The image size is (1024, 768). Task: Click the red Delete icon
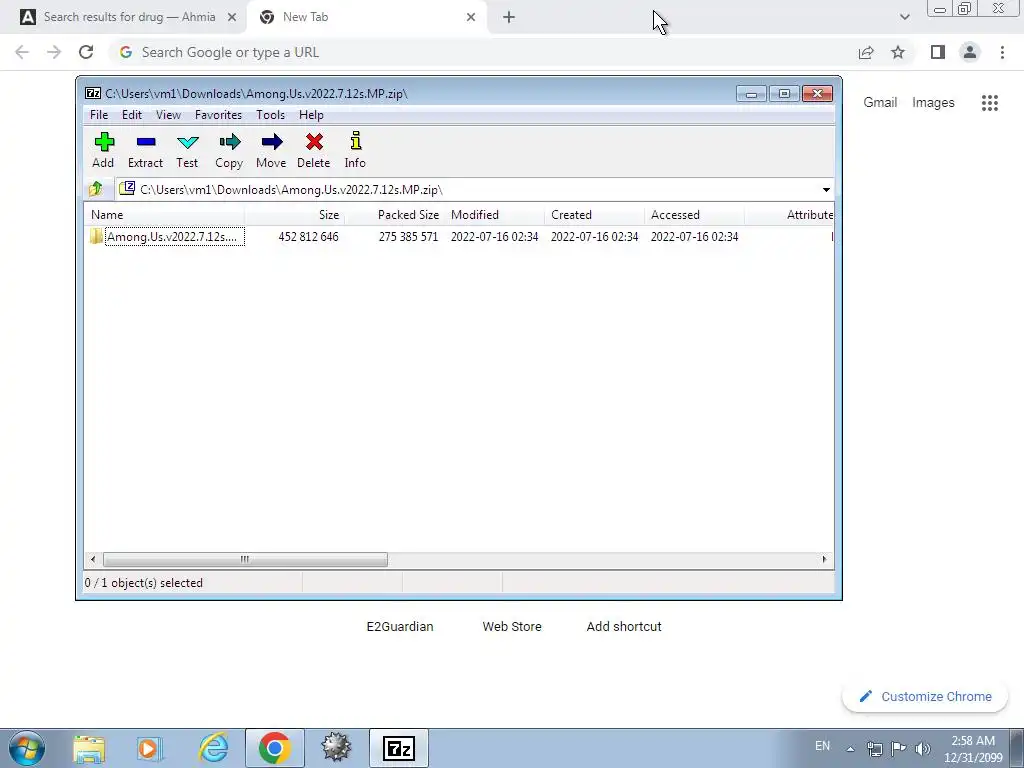point(313,150)
